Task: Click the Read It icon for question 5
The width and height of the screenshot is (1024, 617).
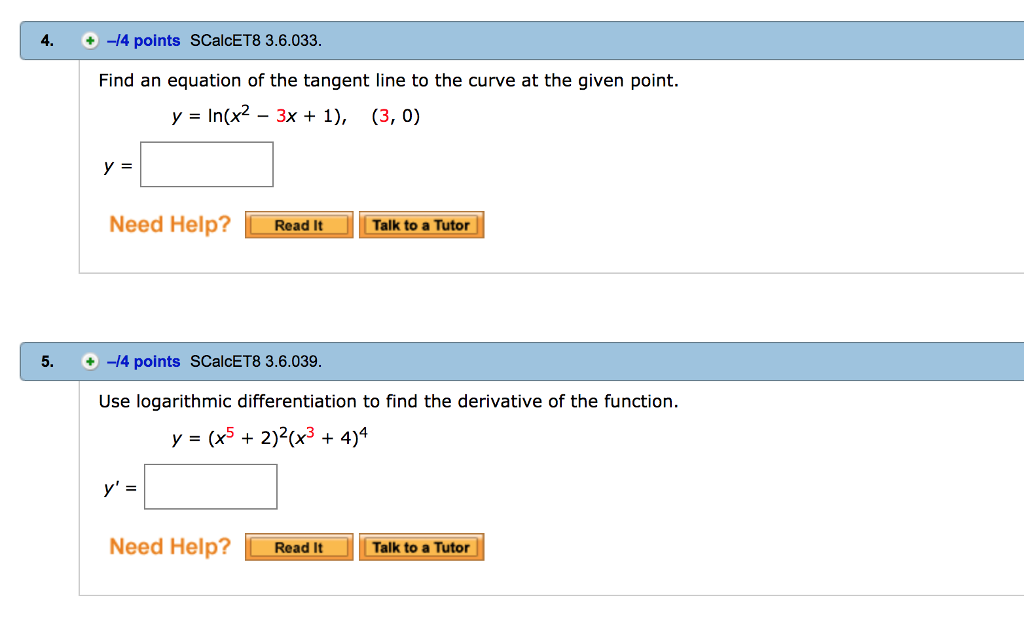Action: 298,546
